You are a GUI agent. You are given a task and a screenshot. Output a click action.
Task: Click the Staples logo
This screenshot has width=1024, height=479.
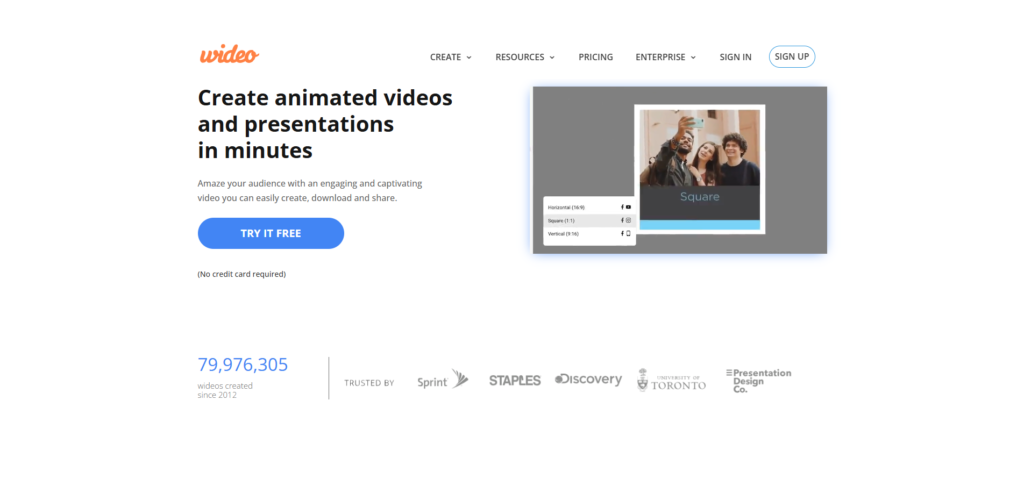(x=514, y=380)
